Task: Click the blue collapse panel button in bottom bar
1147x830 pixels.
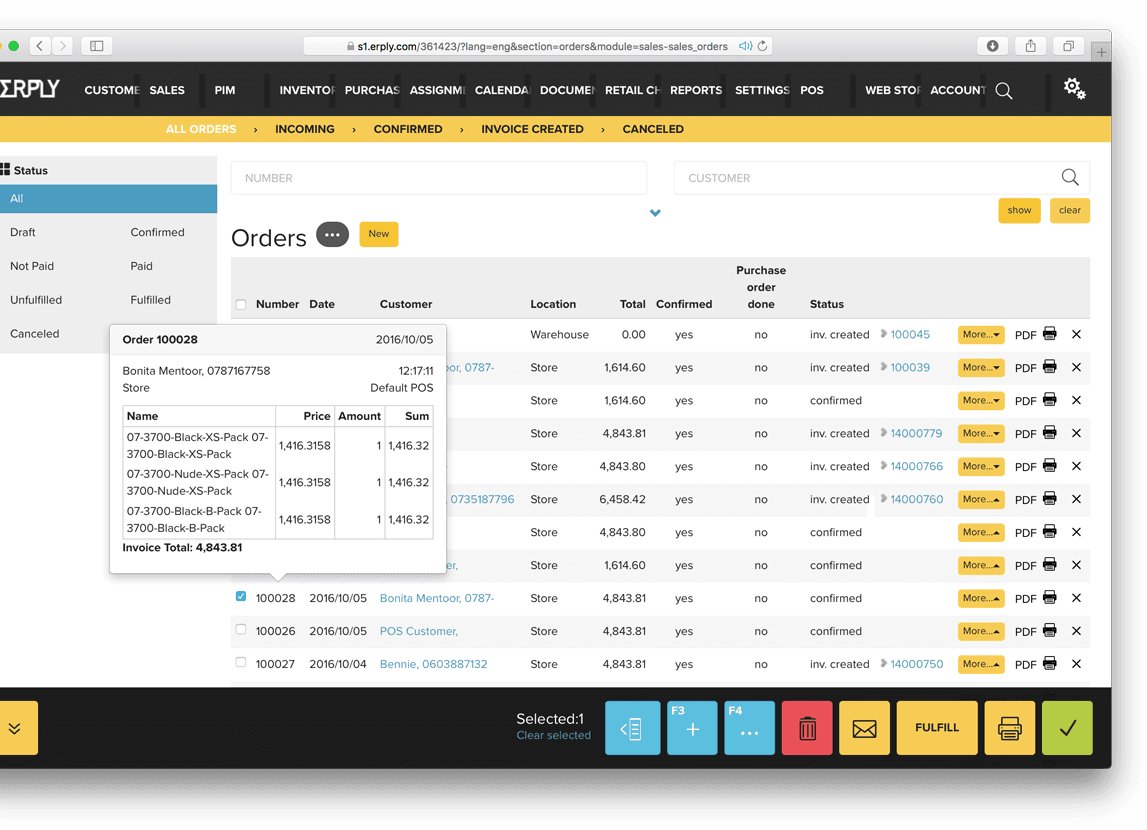Action: point(632,728)
